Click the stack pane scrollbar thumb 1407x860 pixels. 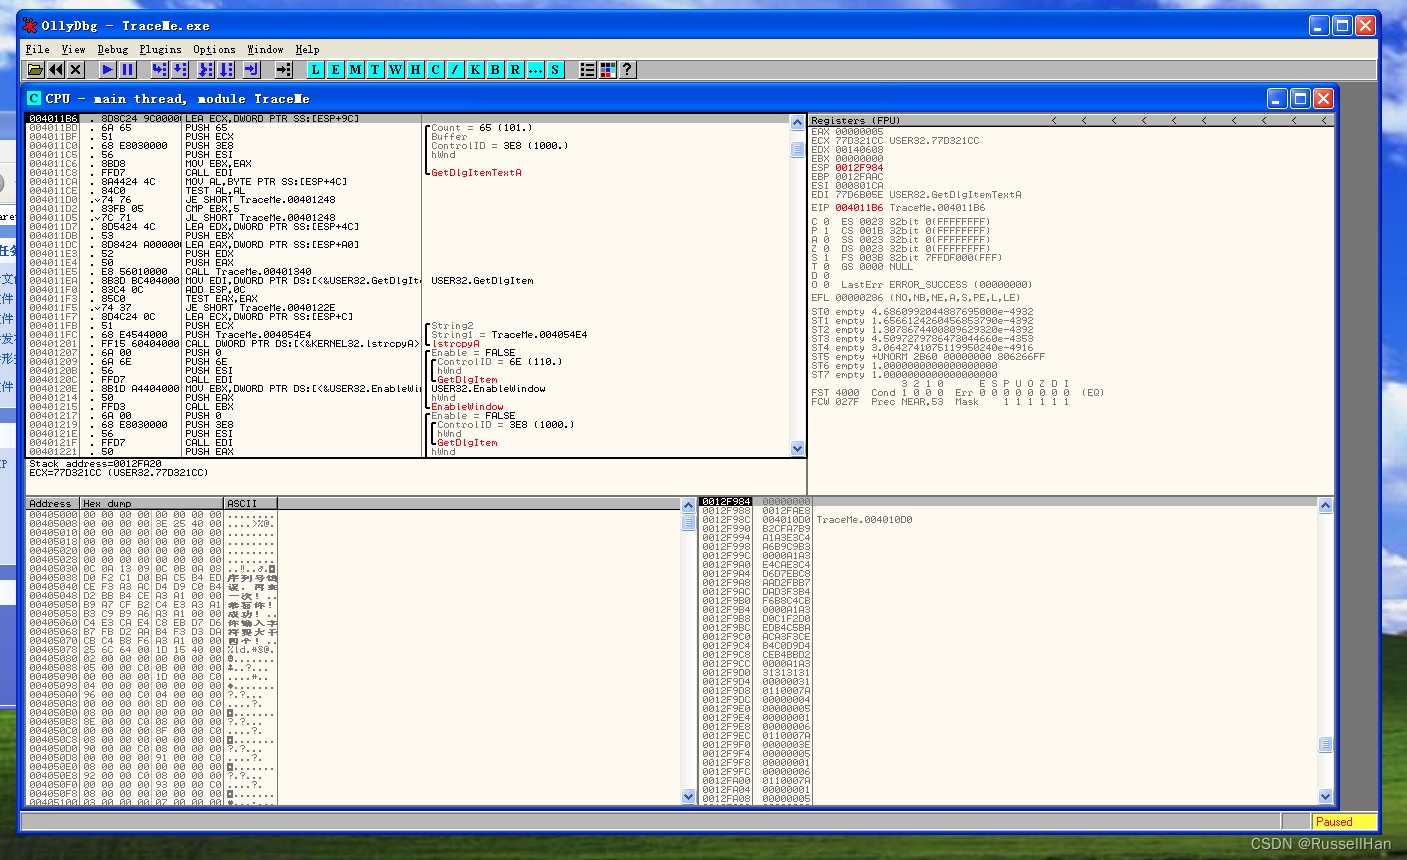1325,744
